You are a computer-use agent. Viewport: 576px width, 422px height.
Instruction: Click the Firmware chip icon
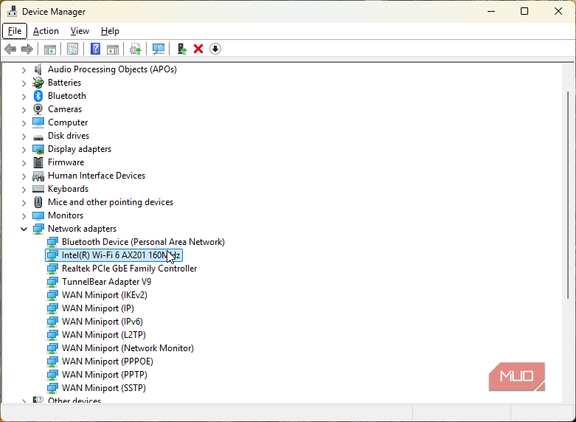(x=38, y=162)
